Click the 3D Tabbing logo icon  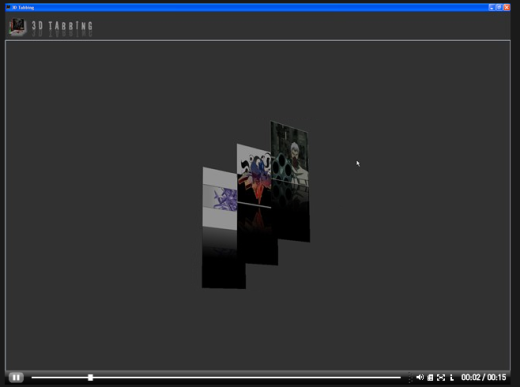18,27
